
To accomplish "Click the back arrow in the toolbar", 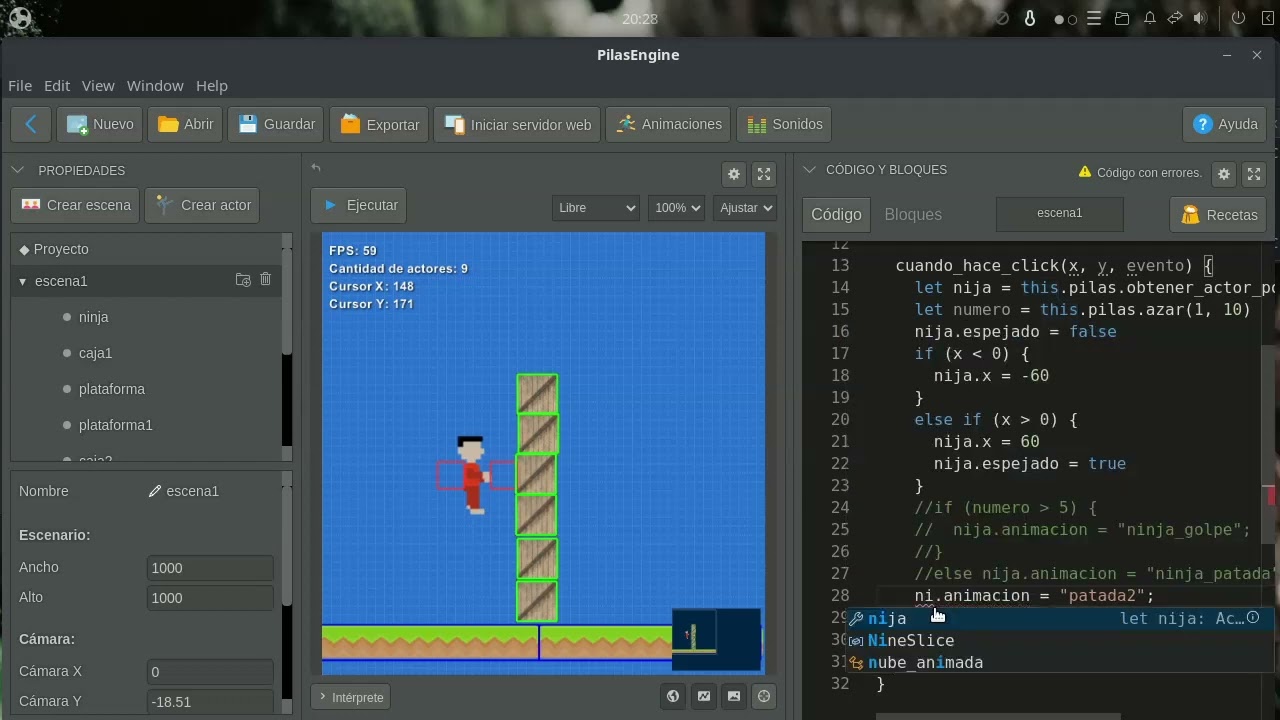I will 31,124.
